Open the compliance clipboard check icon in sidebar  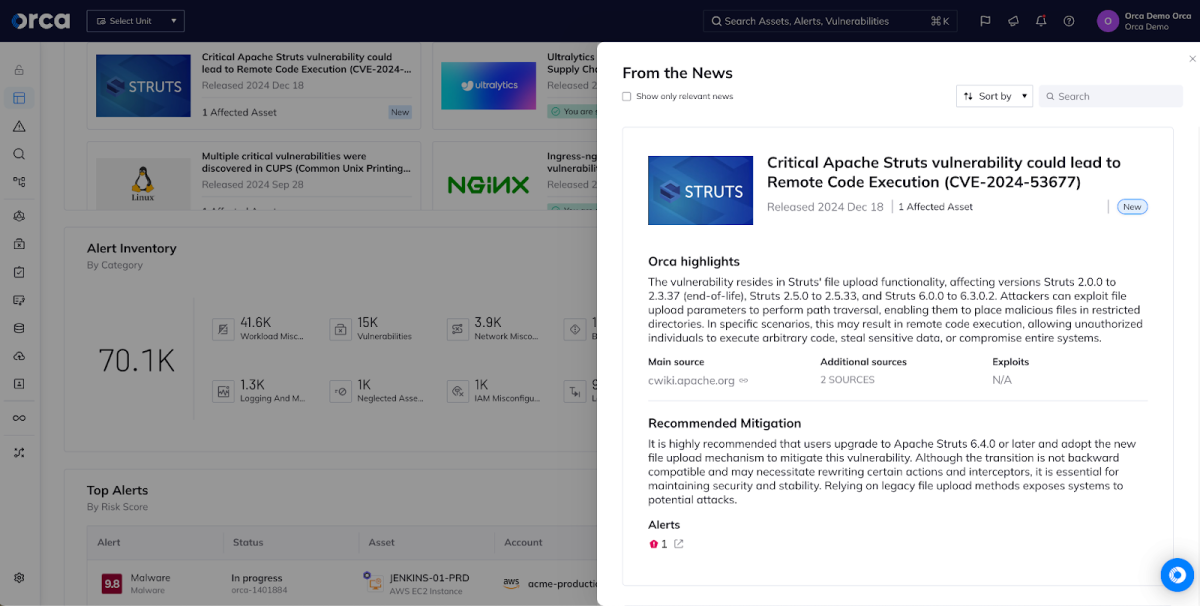click(19, 272)
